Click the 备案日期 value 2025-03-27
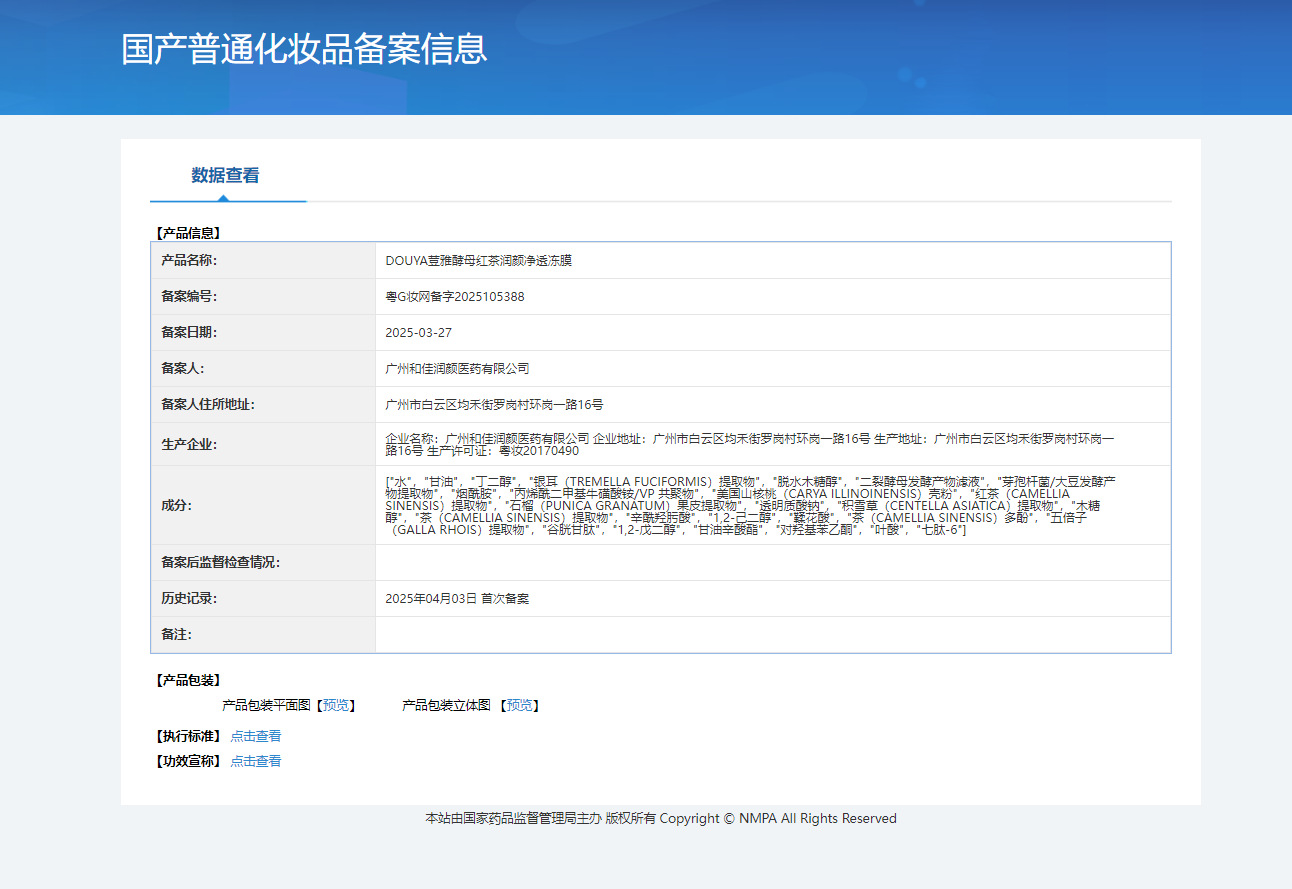Viewport: 1292px width, 889px height. [418, 333]
